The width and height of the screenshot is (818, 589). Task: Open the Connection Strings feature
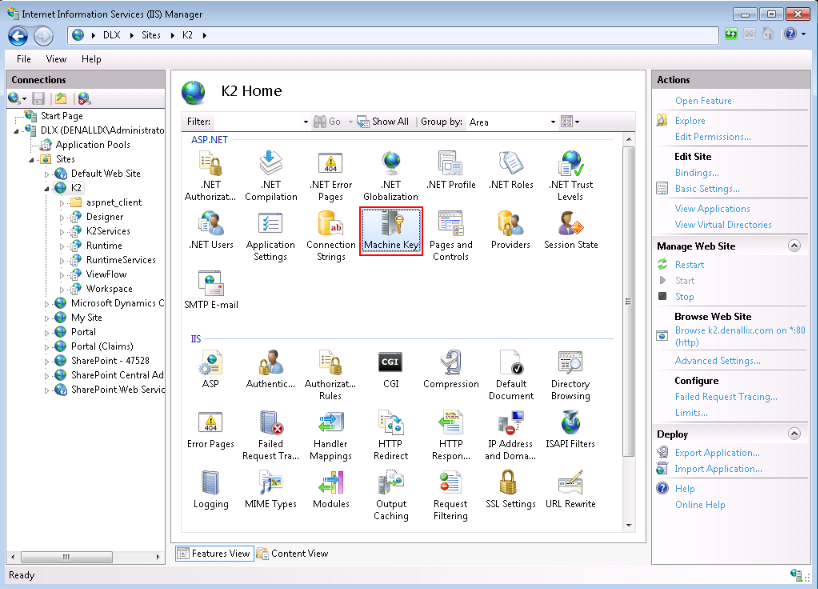click(330, 235)
